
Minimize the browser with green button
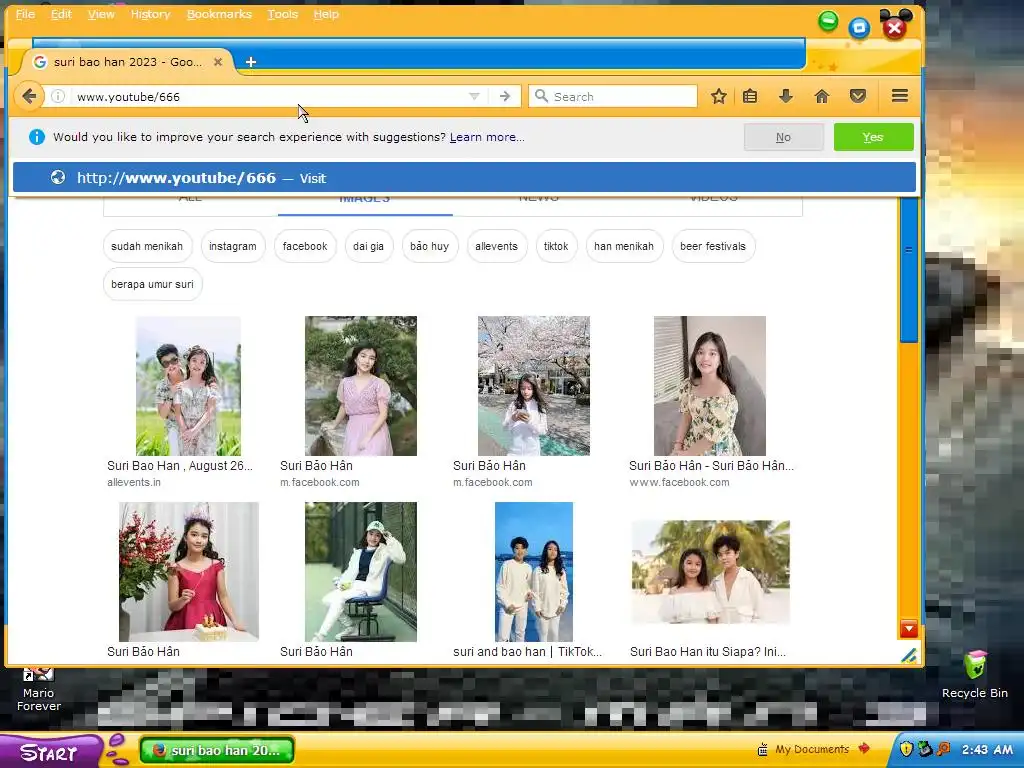point(828,21)
